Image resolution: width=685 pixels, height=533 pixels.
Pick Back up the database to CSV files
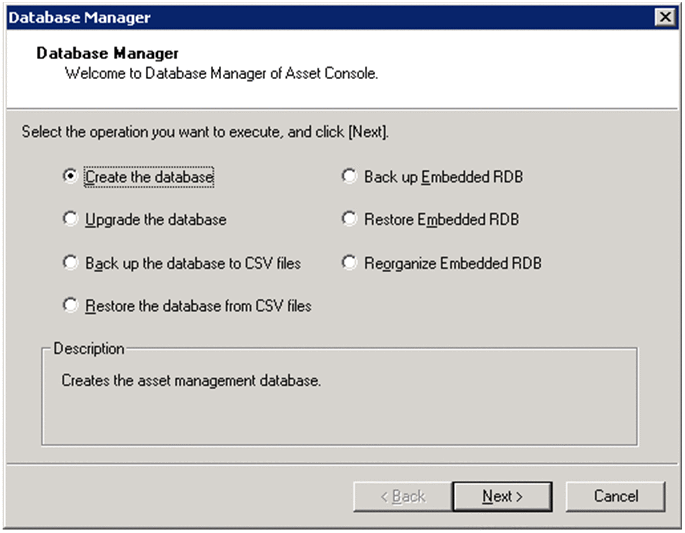[192, 263]
